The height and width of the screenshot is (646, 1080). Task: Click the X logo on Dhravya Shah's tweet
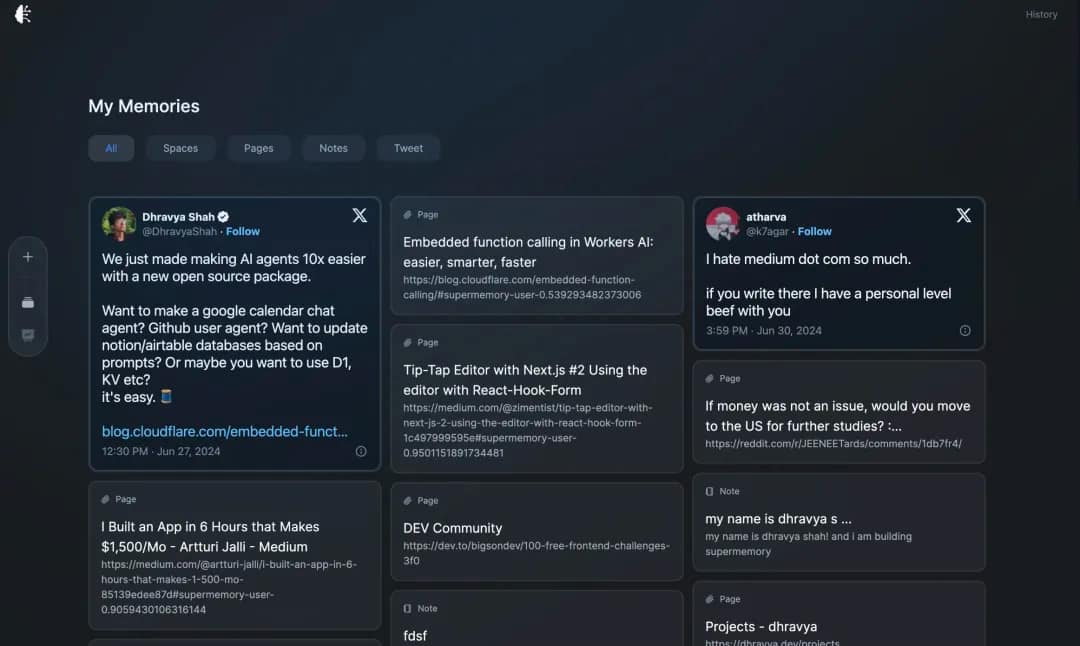coord(360,215)
